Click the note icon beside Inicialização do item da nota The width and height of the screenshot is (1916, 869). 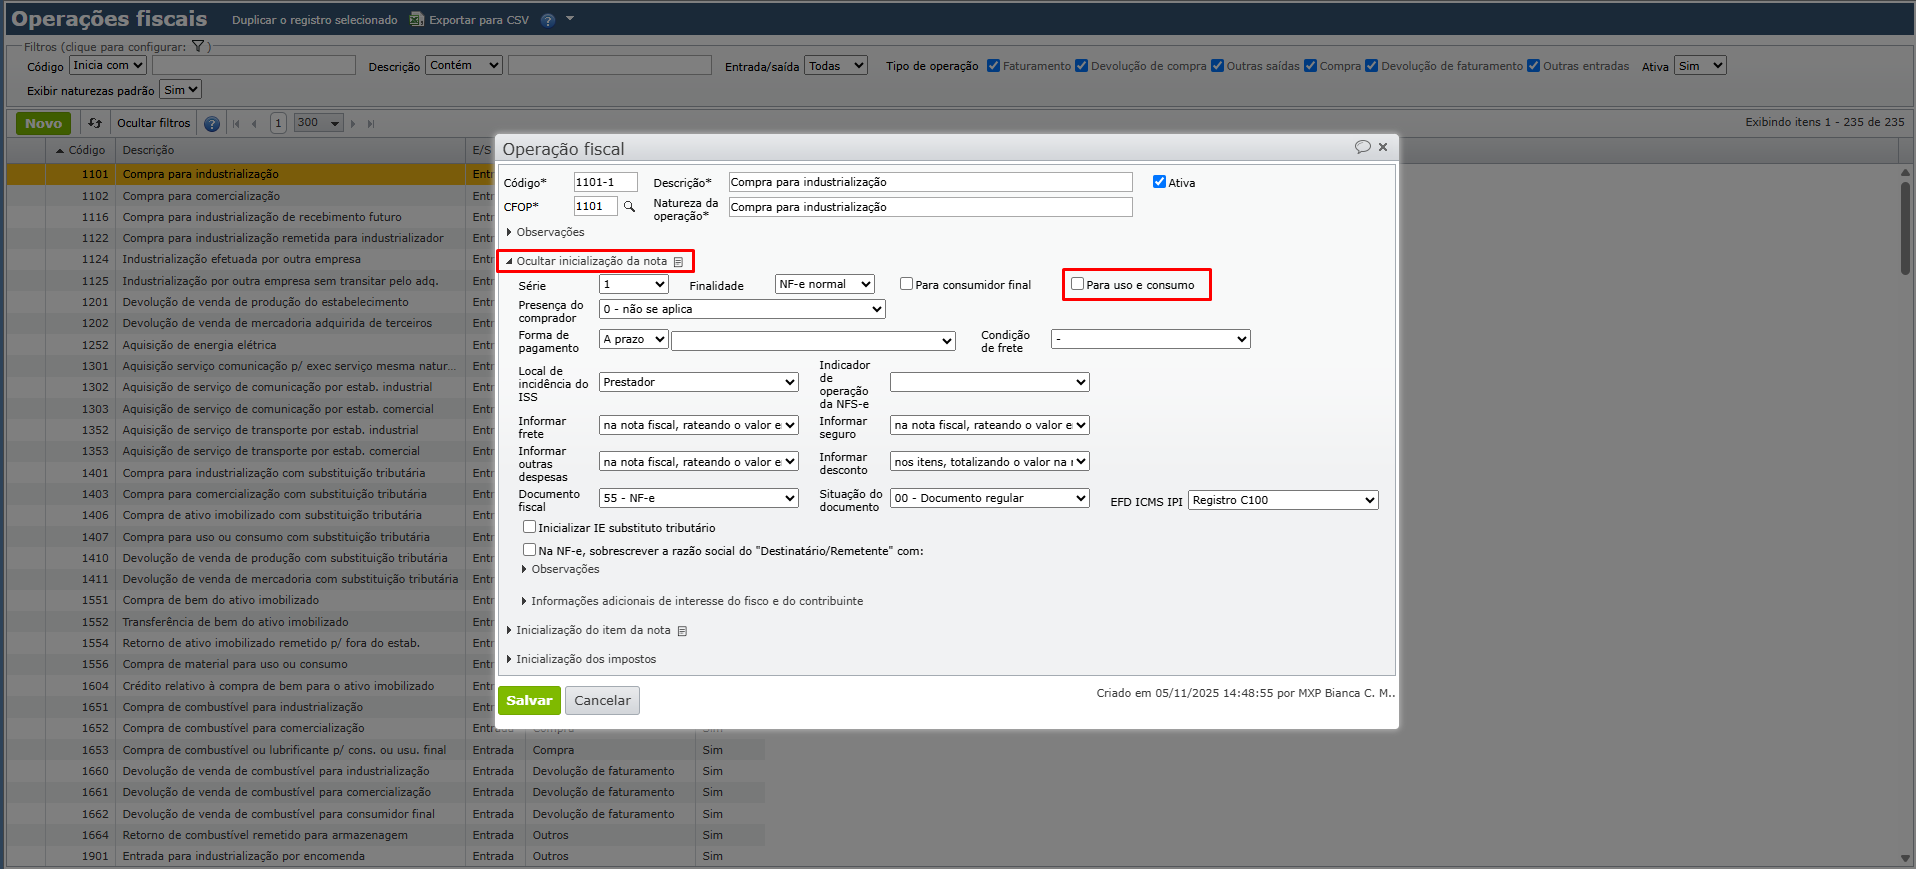tap(683, 631)
